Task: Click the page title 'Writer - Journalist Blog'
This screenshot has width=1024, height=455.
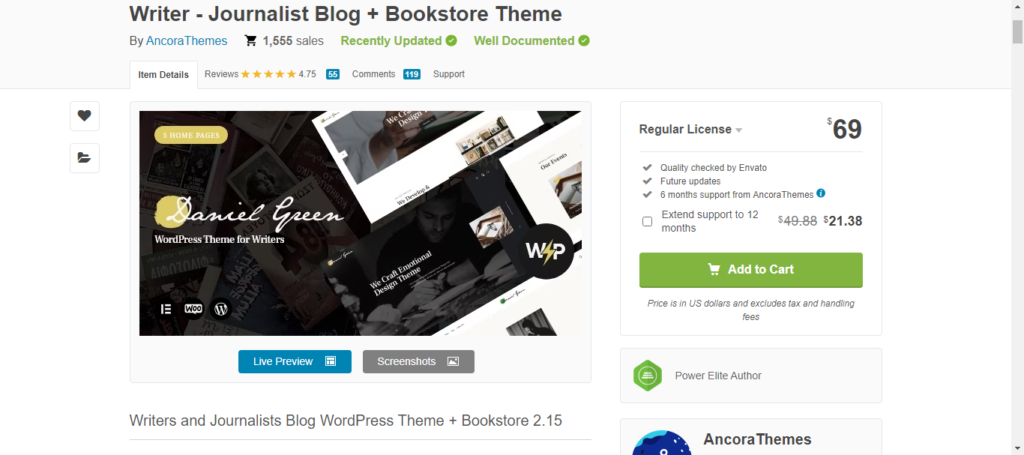Action: (x=345, y=14)
